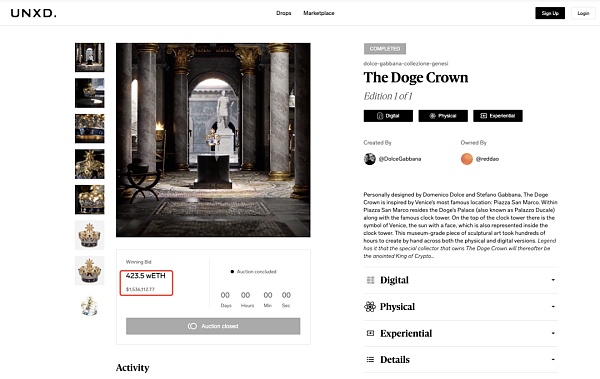Expand the Digital section arrow
This screenshot has height=379, width=600.
coord(553,280)
